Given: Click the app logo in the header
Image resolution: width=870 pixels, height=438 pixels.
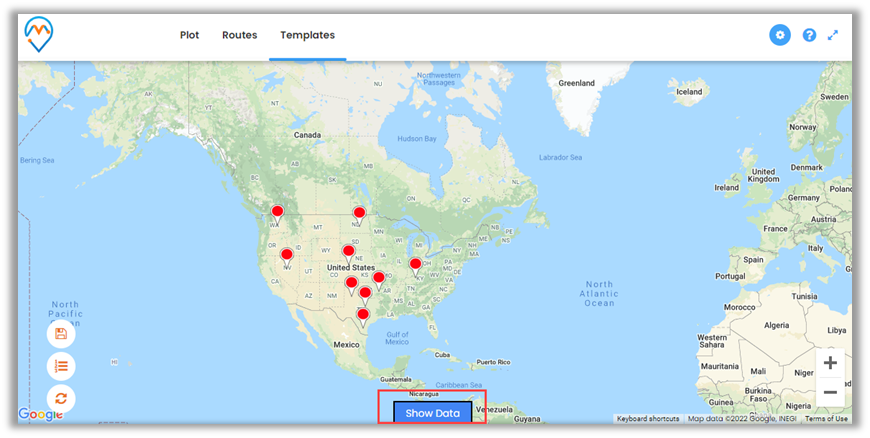Looking at the screenshot, I should tap(38, 33).
